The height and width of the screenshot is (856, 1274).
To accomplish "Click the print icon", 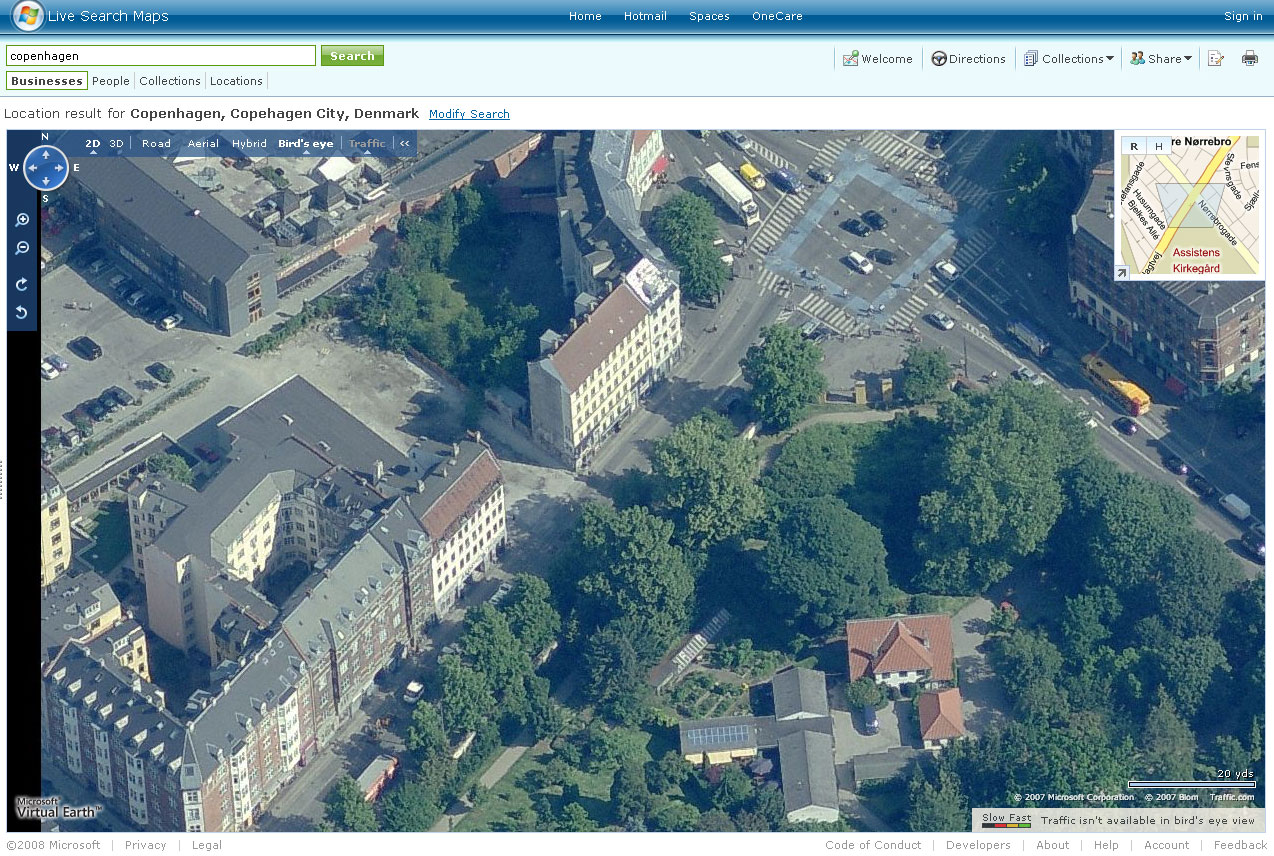I will [x=1249, y=58].
